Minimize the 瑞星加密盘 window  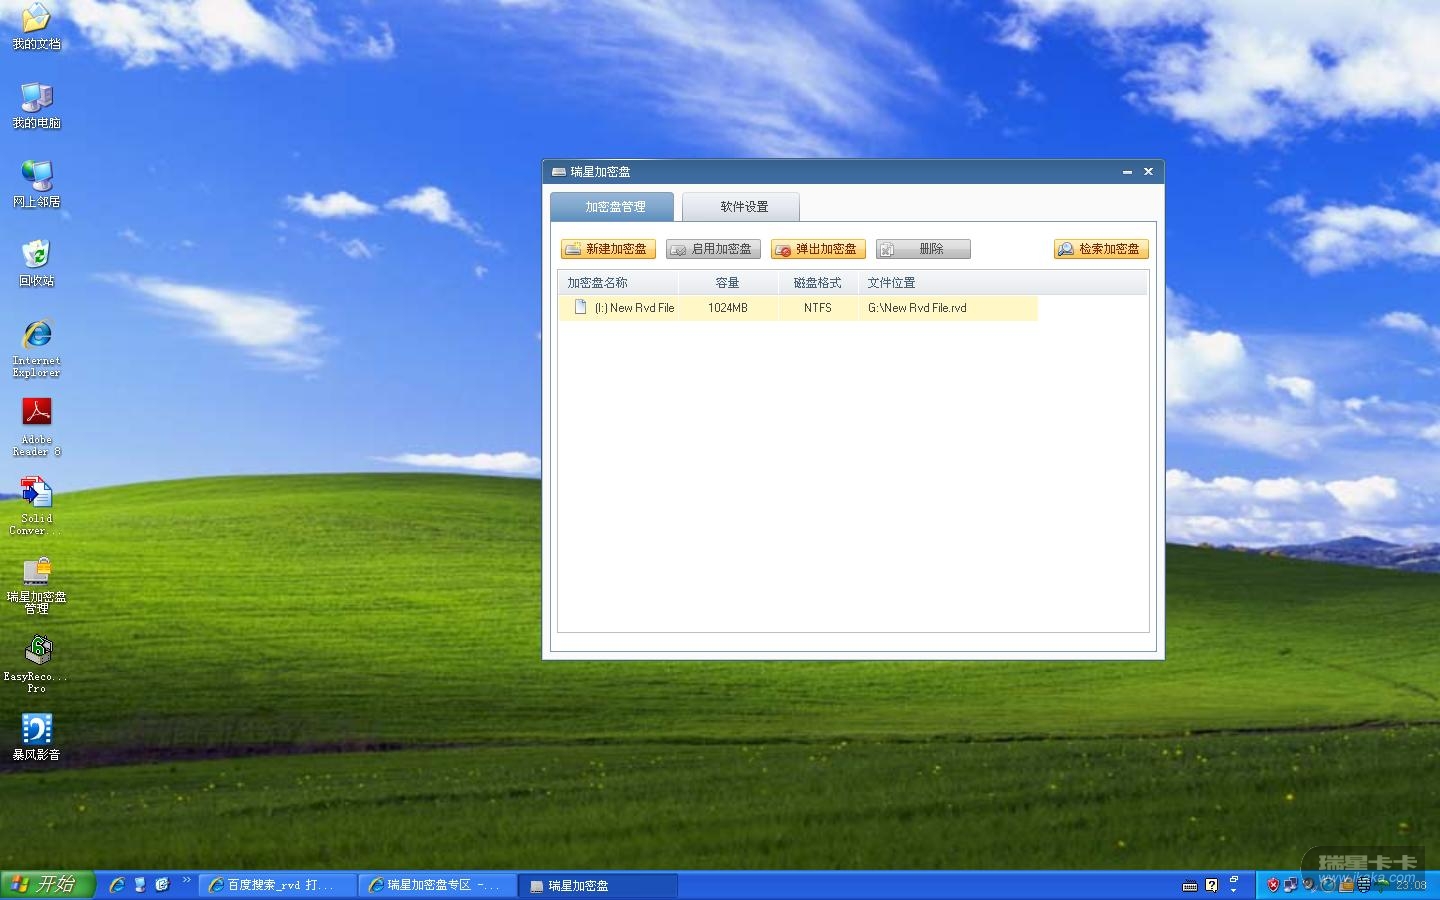click(x=1127, y=172)
